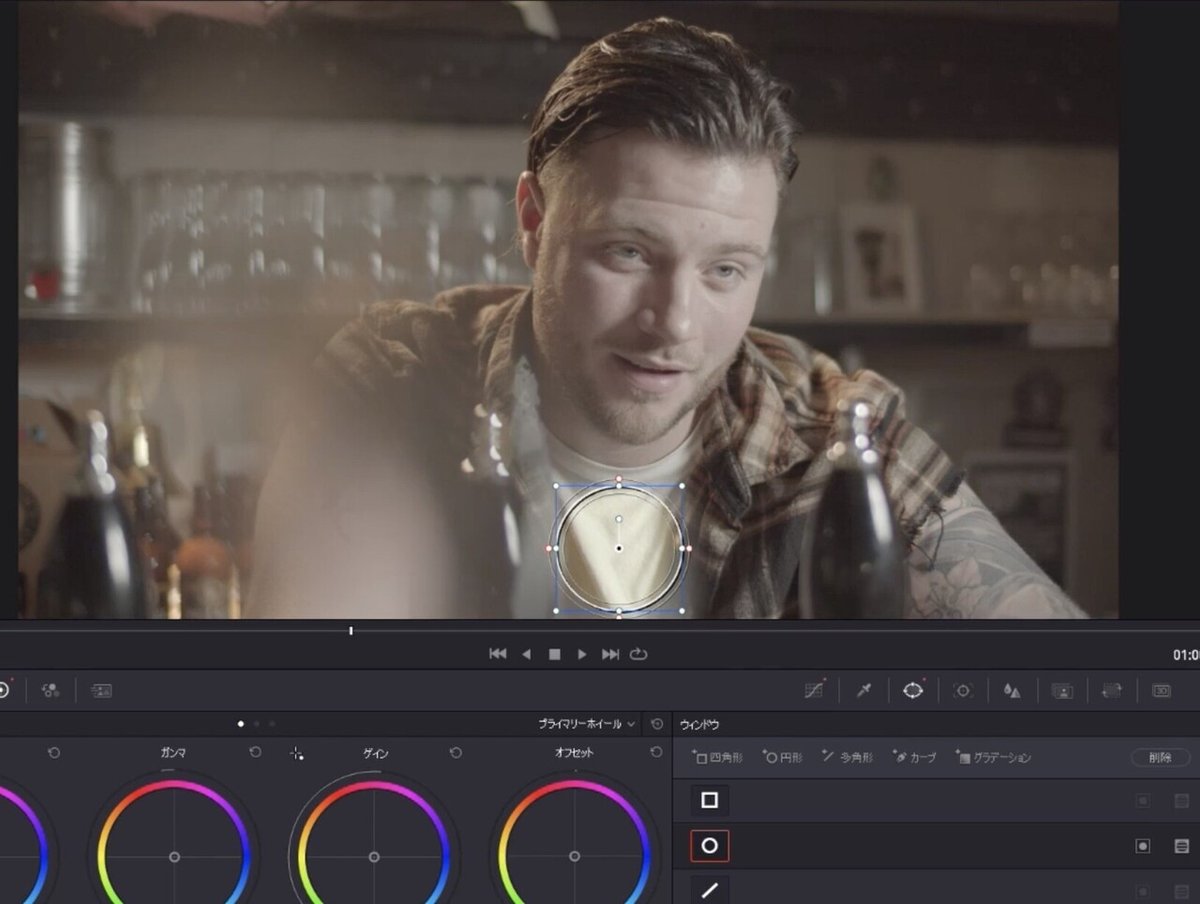The image size is (1200, 904).
Task: Click the circle window rotation handle
Action: [619, 519]
